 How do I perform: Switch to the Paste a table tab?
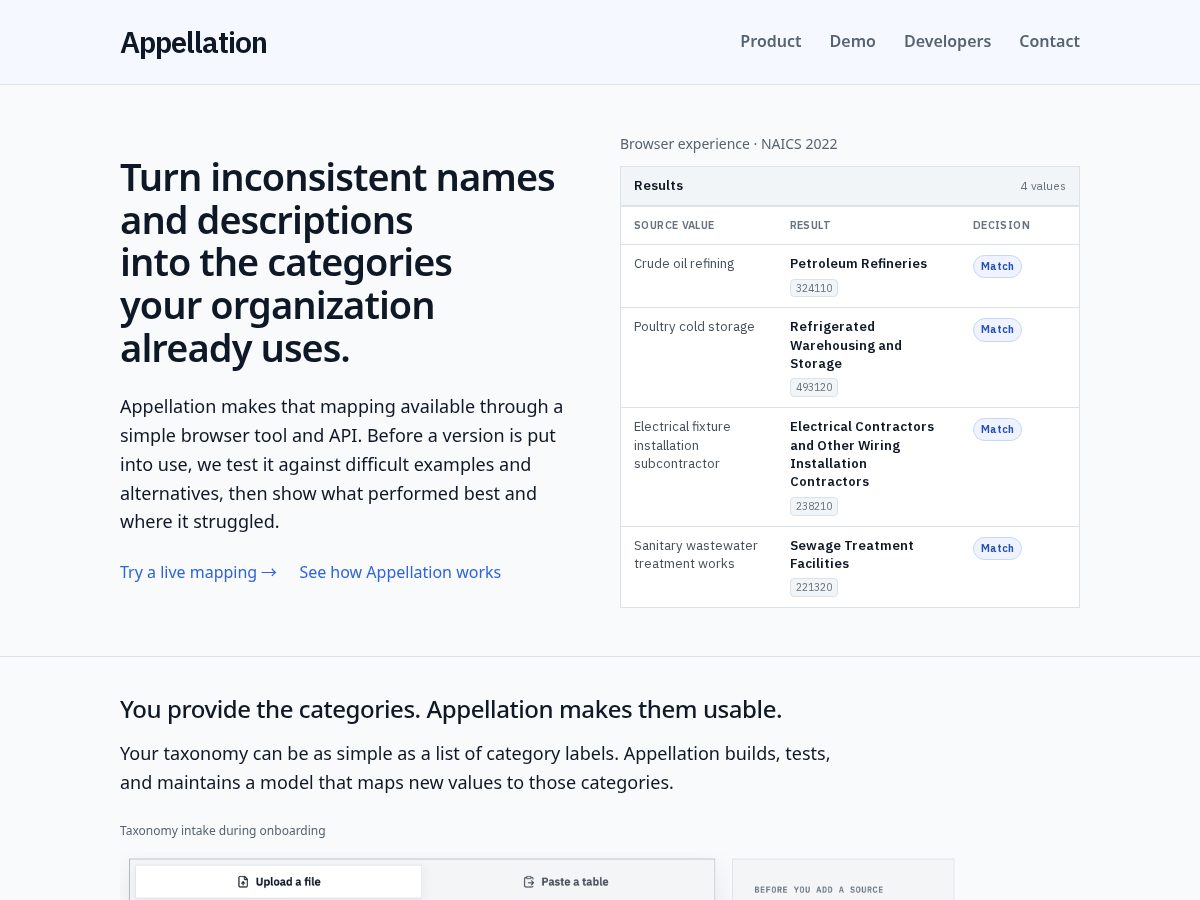click(566, 882)
